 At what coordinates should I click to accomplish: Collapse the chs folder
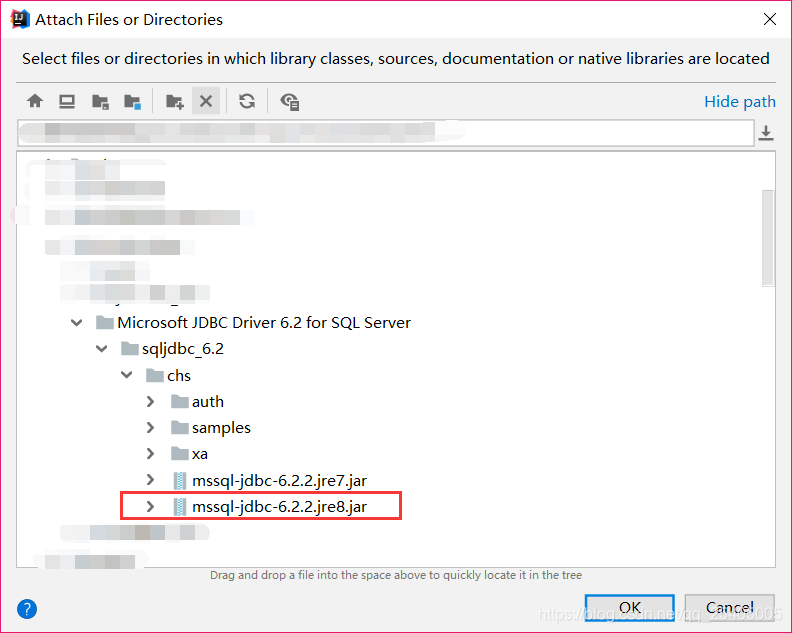click(127, 375)
